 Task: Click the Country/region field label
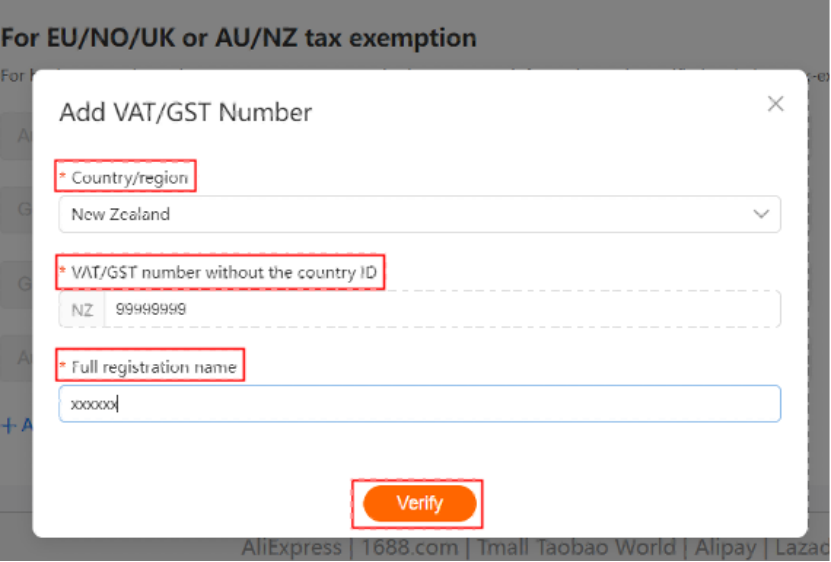coord(129,178)
